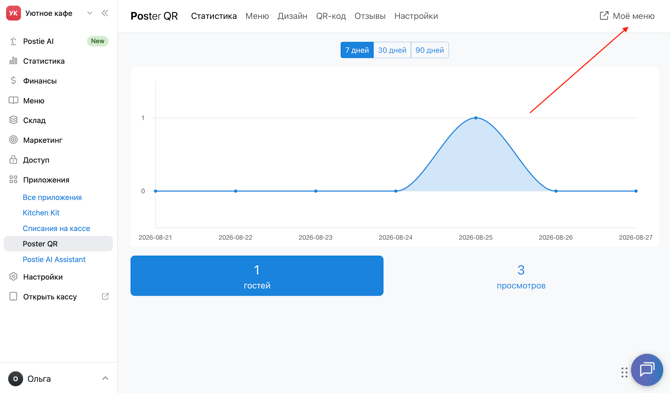The height and width of the screenshot is (393, 670).
Task: Collapse the sidebar with double-chevron icon
Action: point(105,13)
